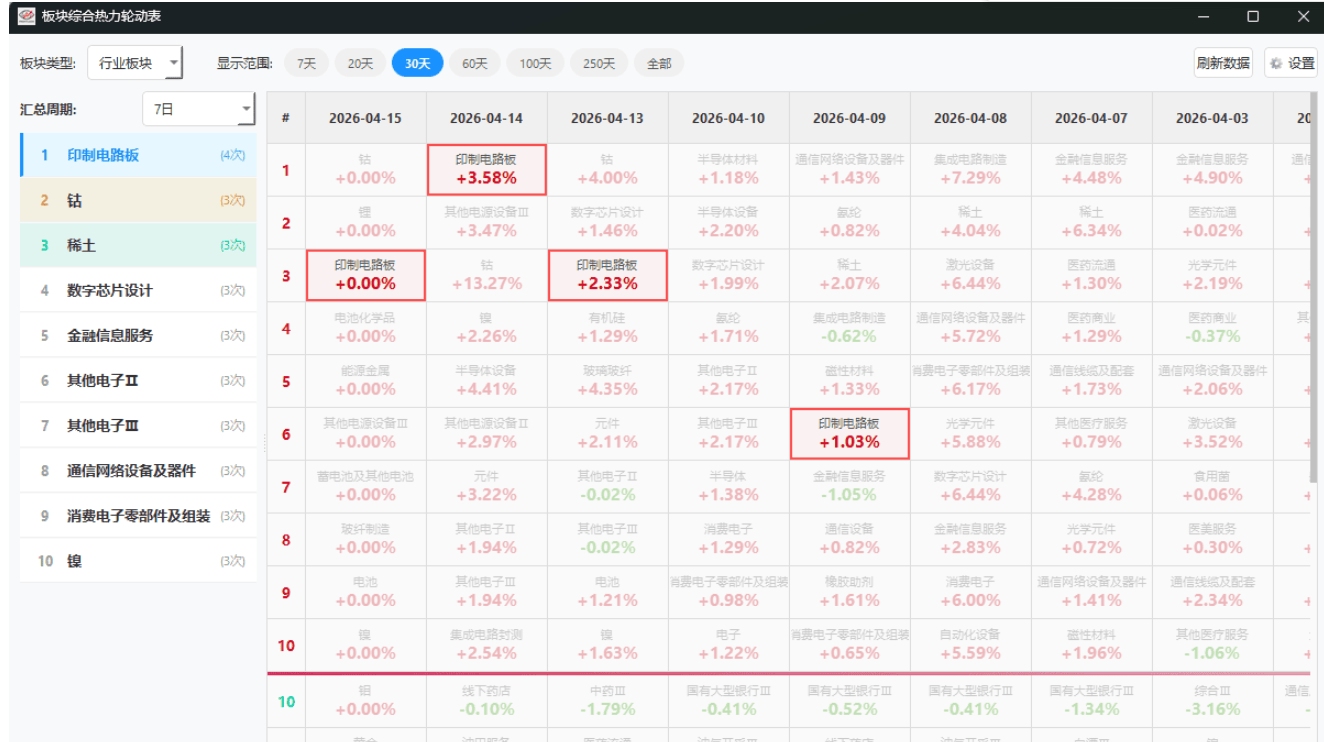Viewport: 1324px width, 742px height.
Task: Click the 2026-04-14 column header
Action: pyautogui.click(x=487, y=118)
